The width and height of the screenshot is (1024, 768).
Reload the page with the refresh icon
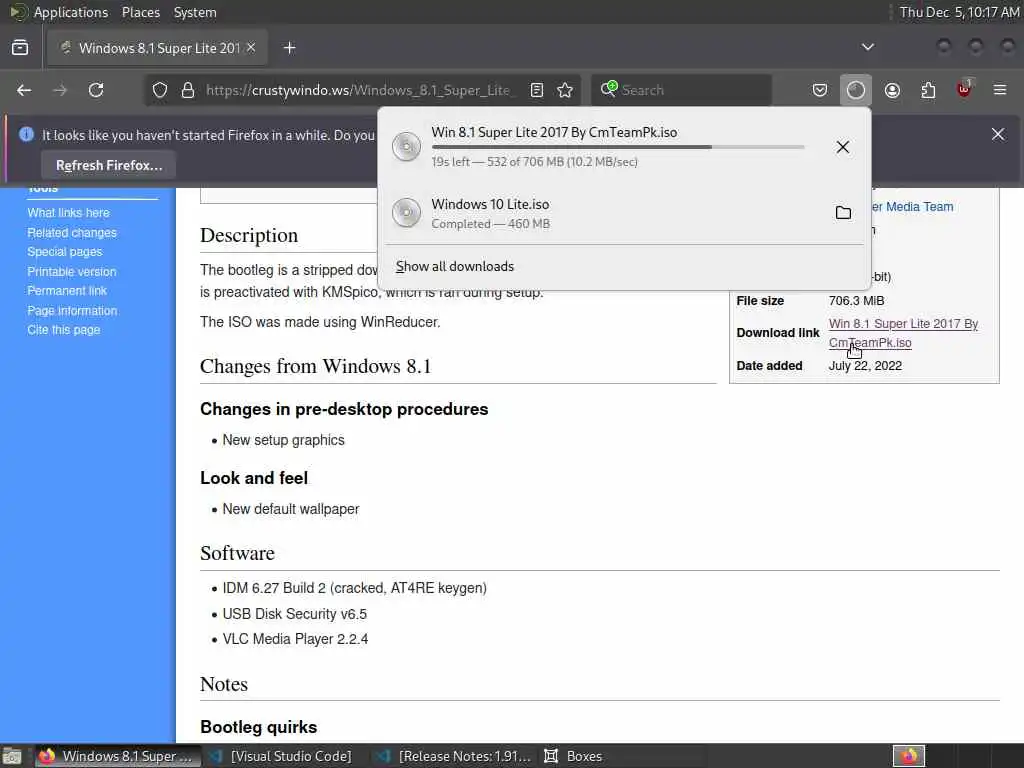(x=96, y=90)
